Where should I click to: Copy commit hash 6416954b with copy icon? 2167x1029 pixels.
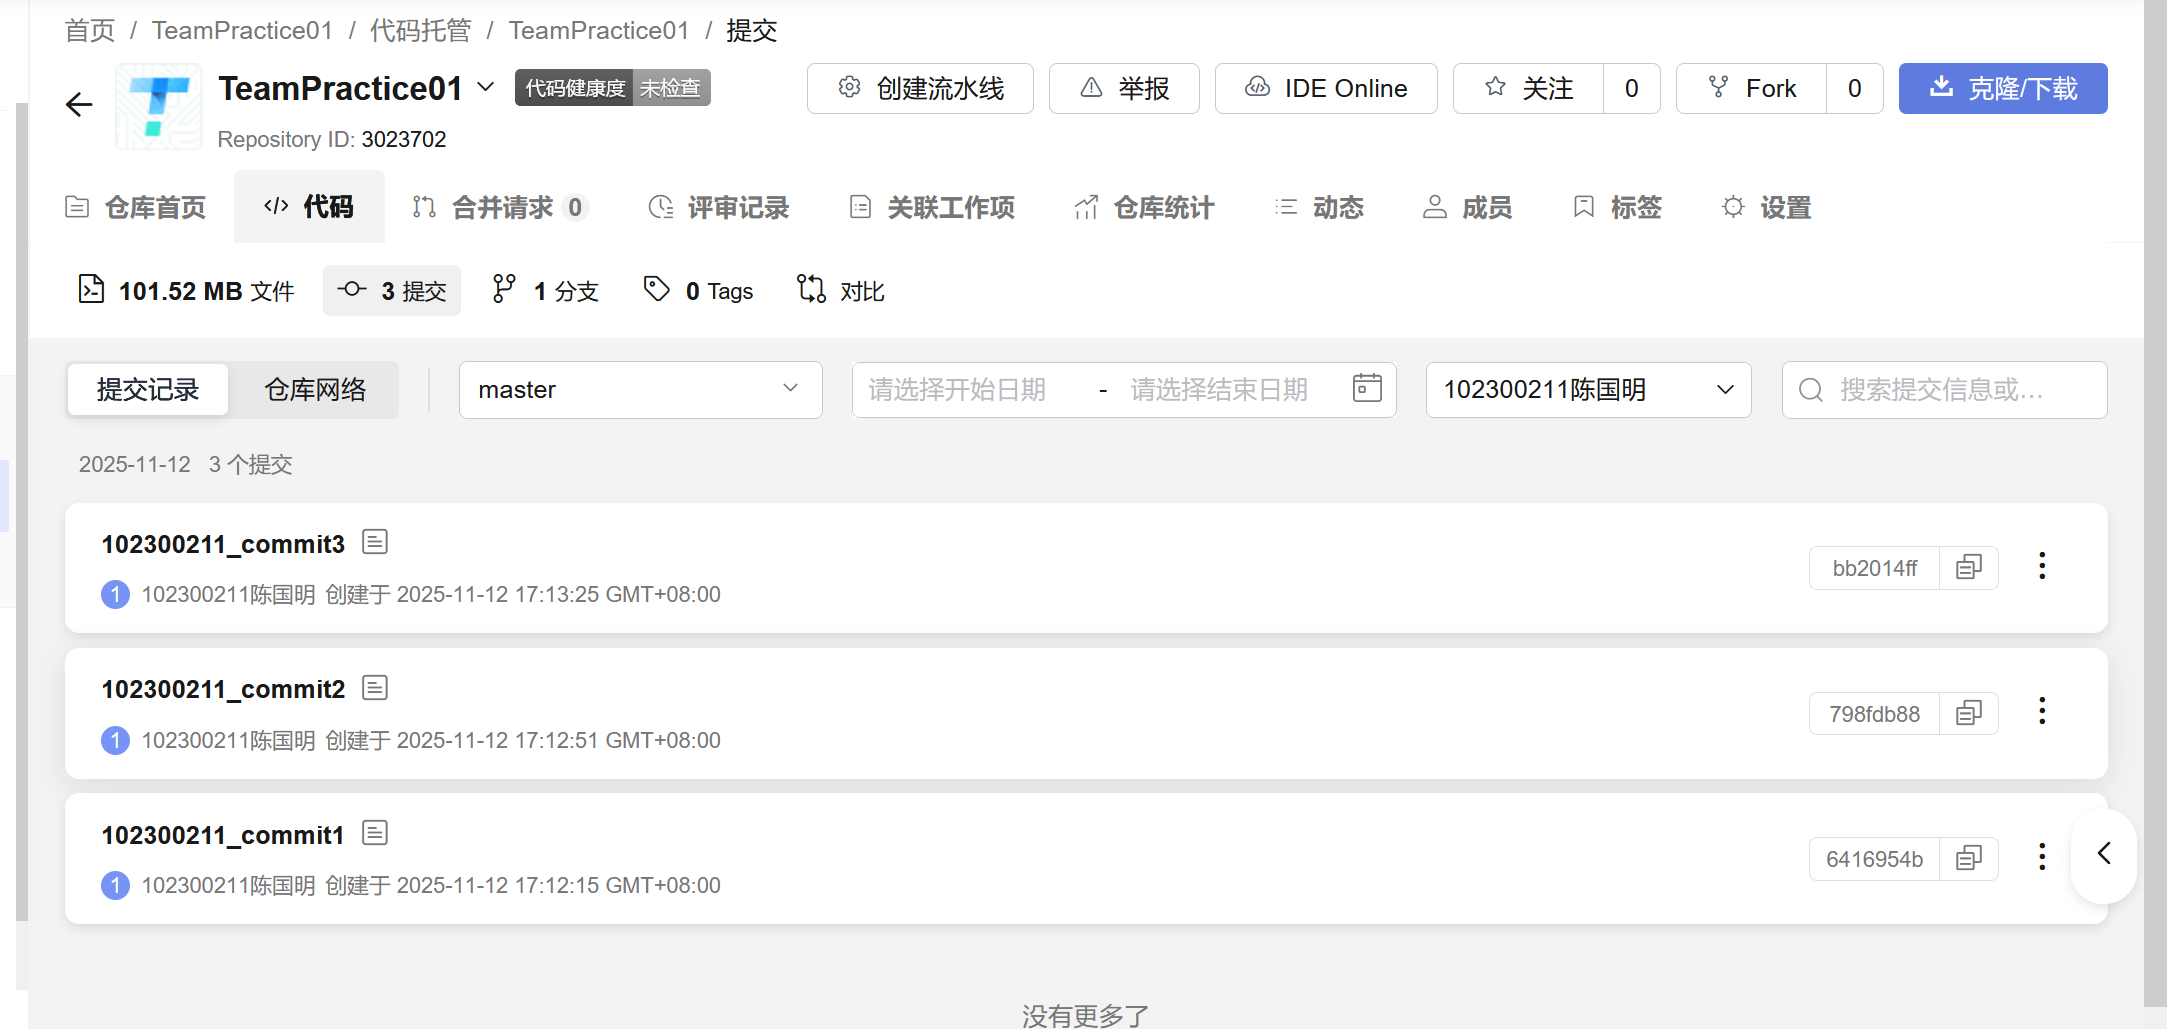click(x=1968, y=858)
